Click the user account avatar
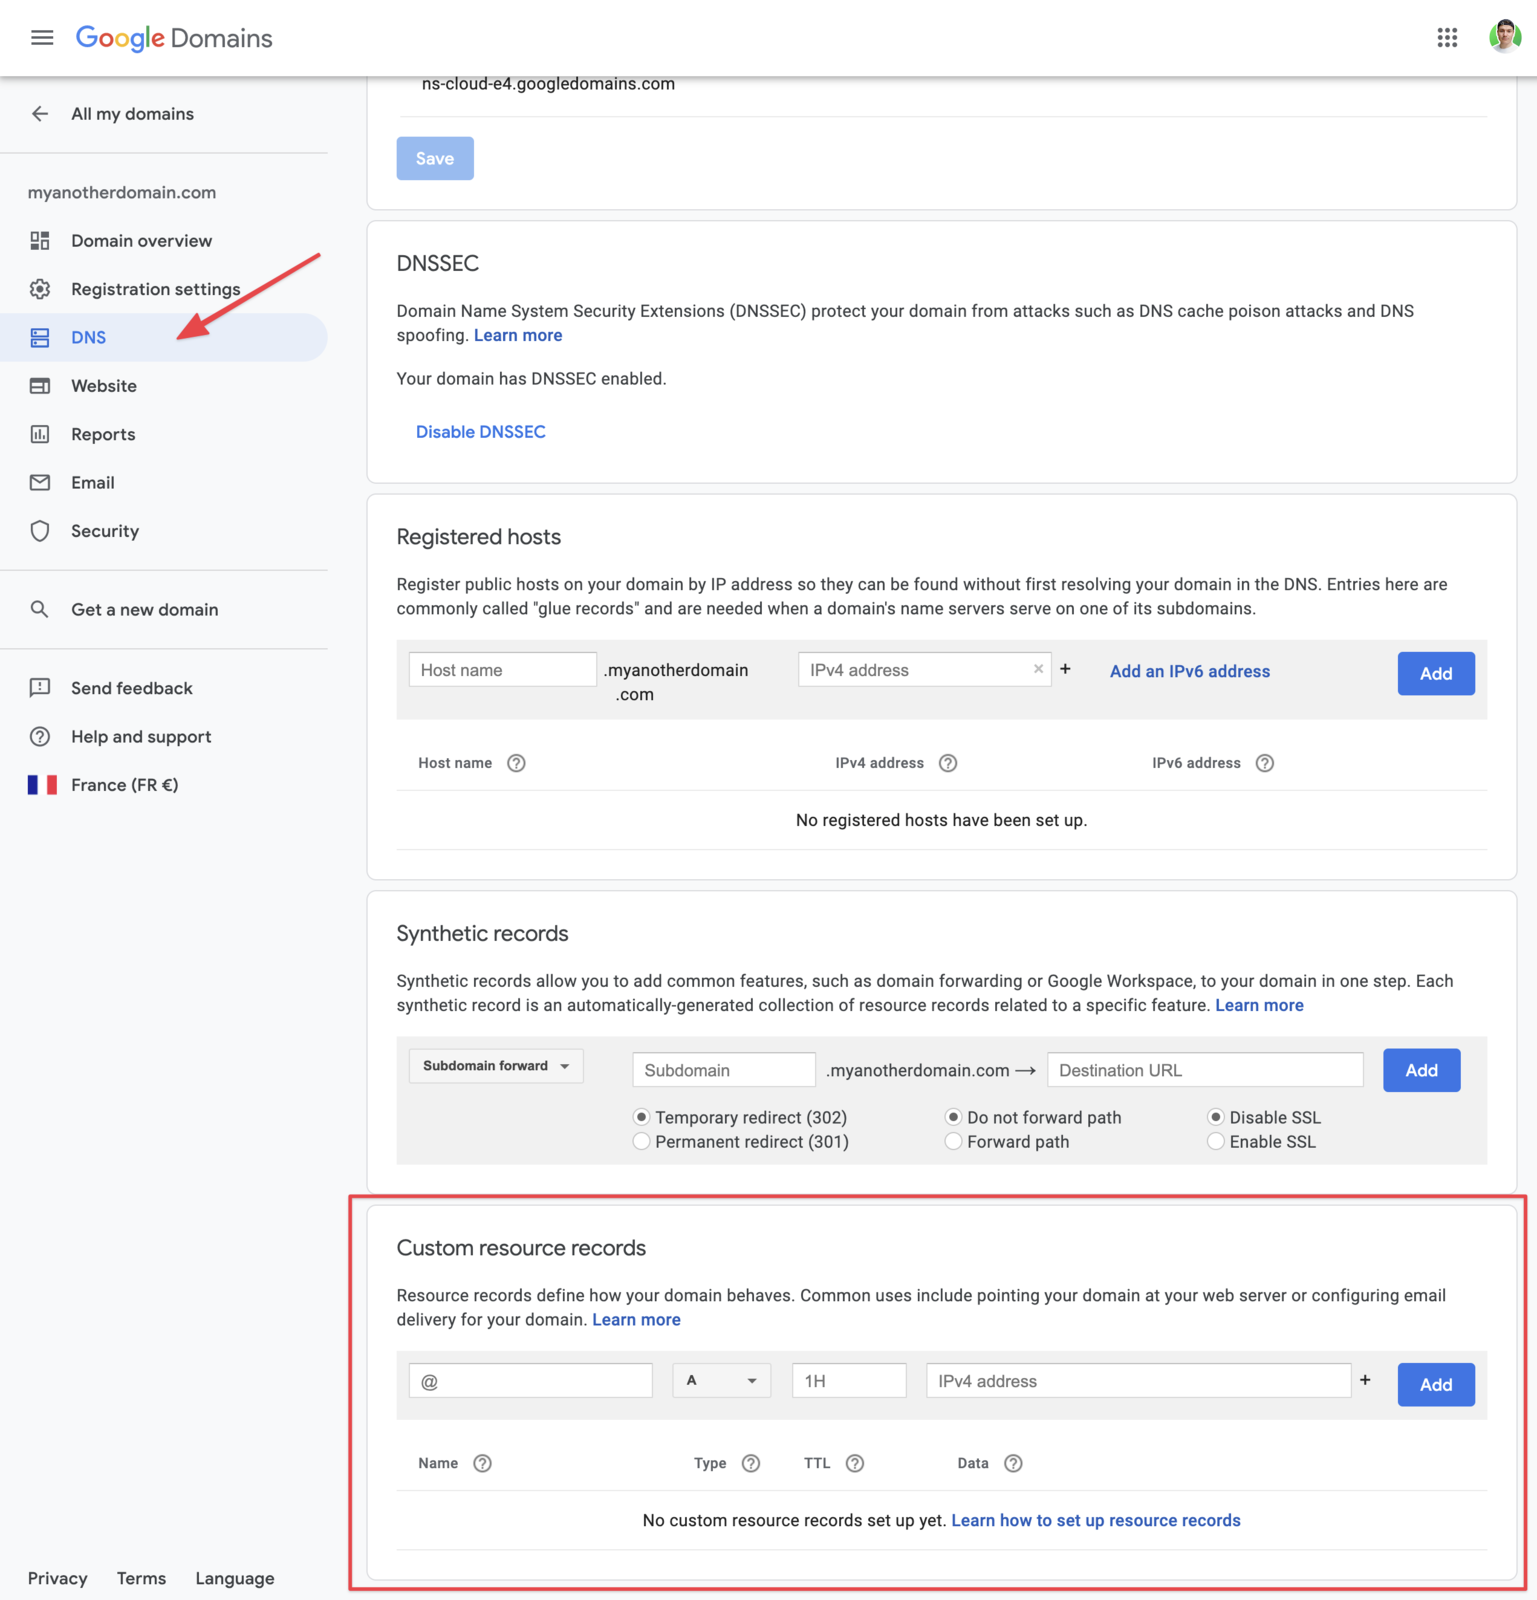This screenshot has width=1537, height=1600. click(1504, 38)
